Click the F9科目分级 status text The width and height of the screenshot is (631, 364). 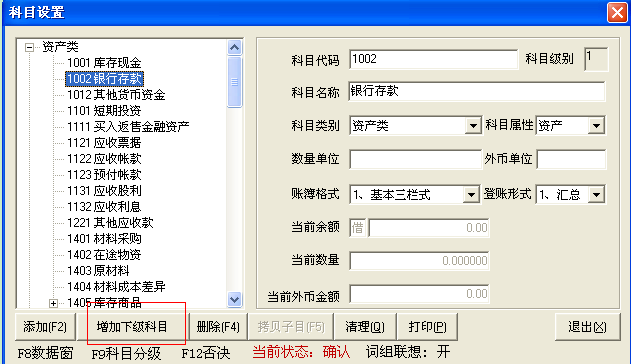pos(126,354)
